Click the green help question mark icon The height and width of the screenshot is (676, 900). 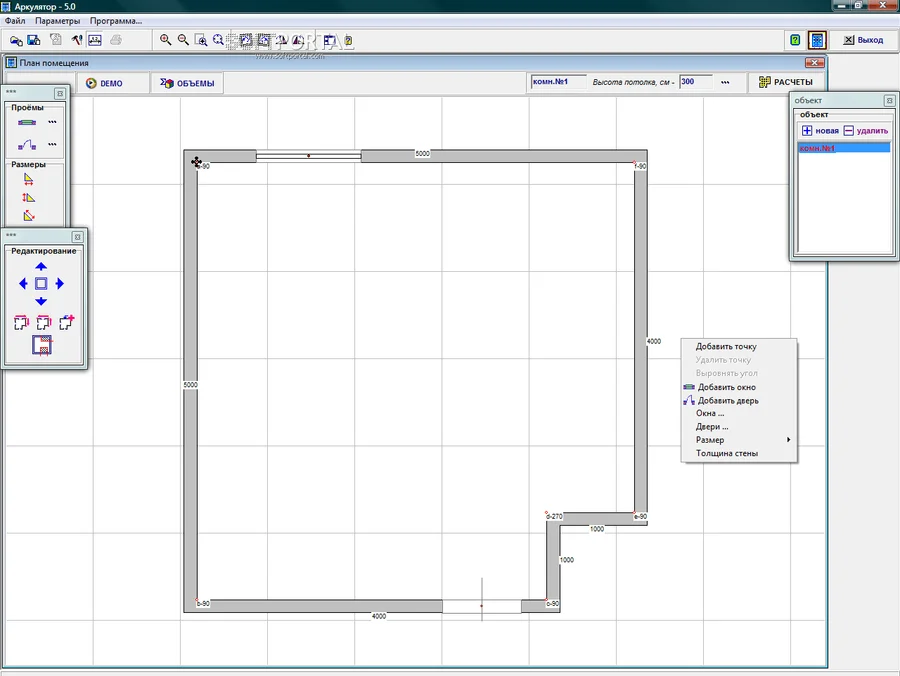[x=795, y=40]
